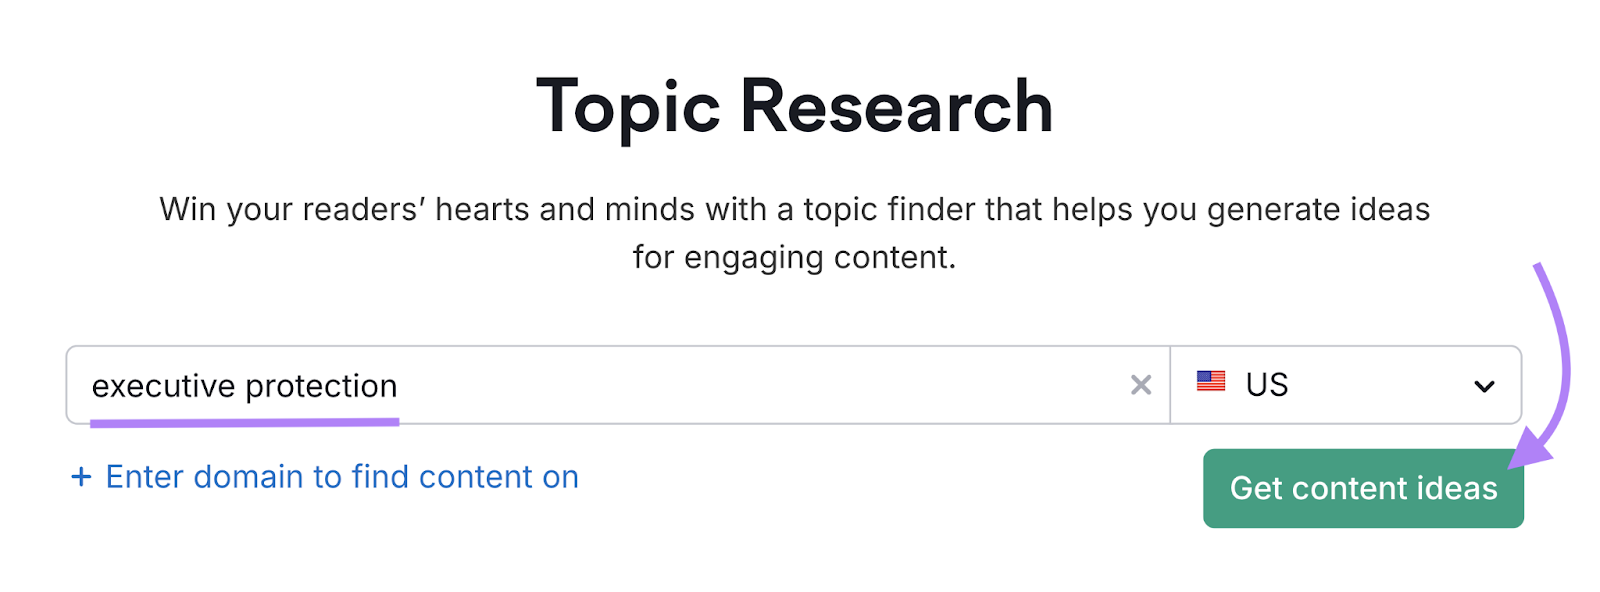The height and width of the screenshot is (592, 1600).
Task: Click the downward arrow beside US
Action: pos(1484,385)
